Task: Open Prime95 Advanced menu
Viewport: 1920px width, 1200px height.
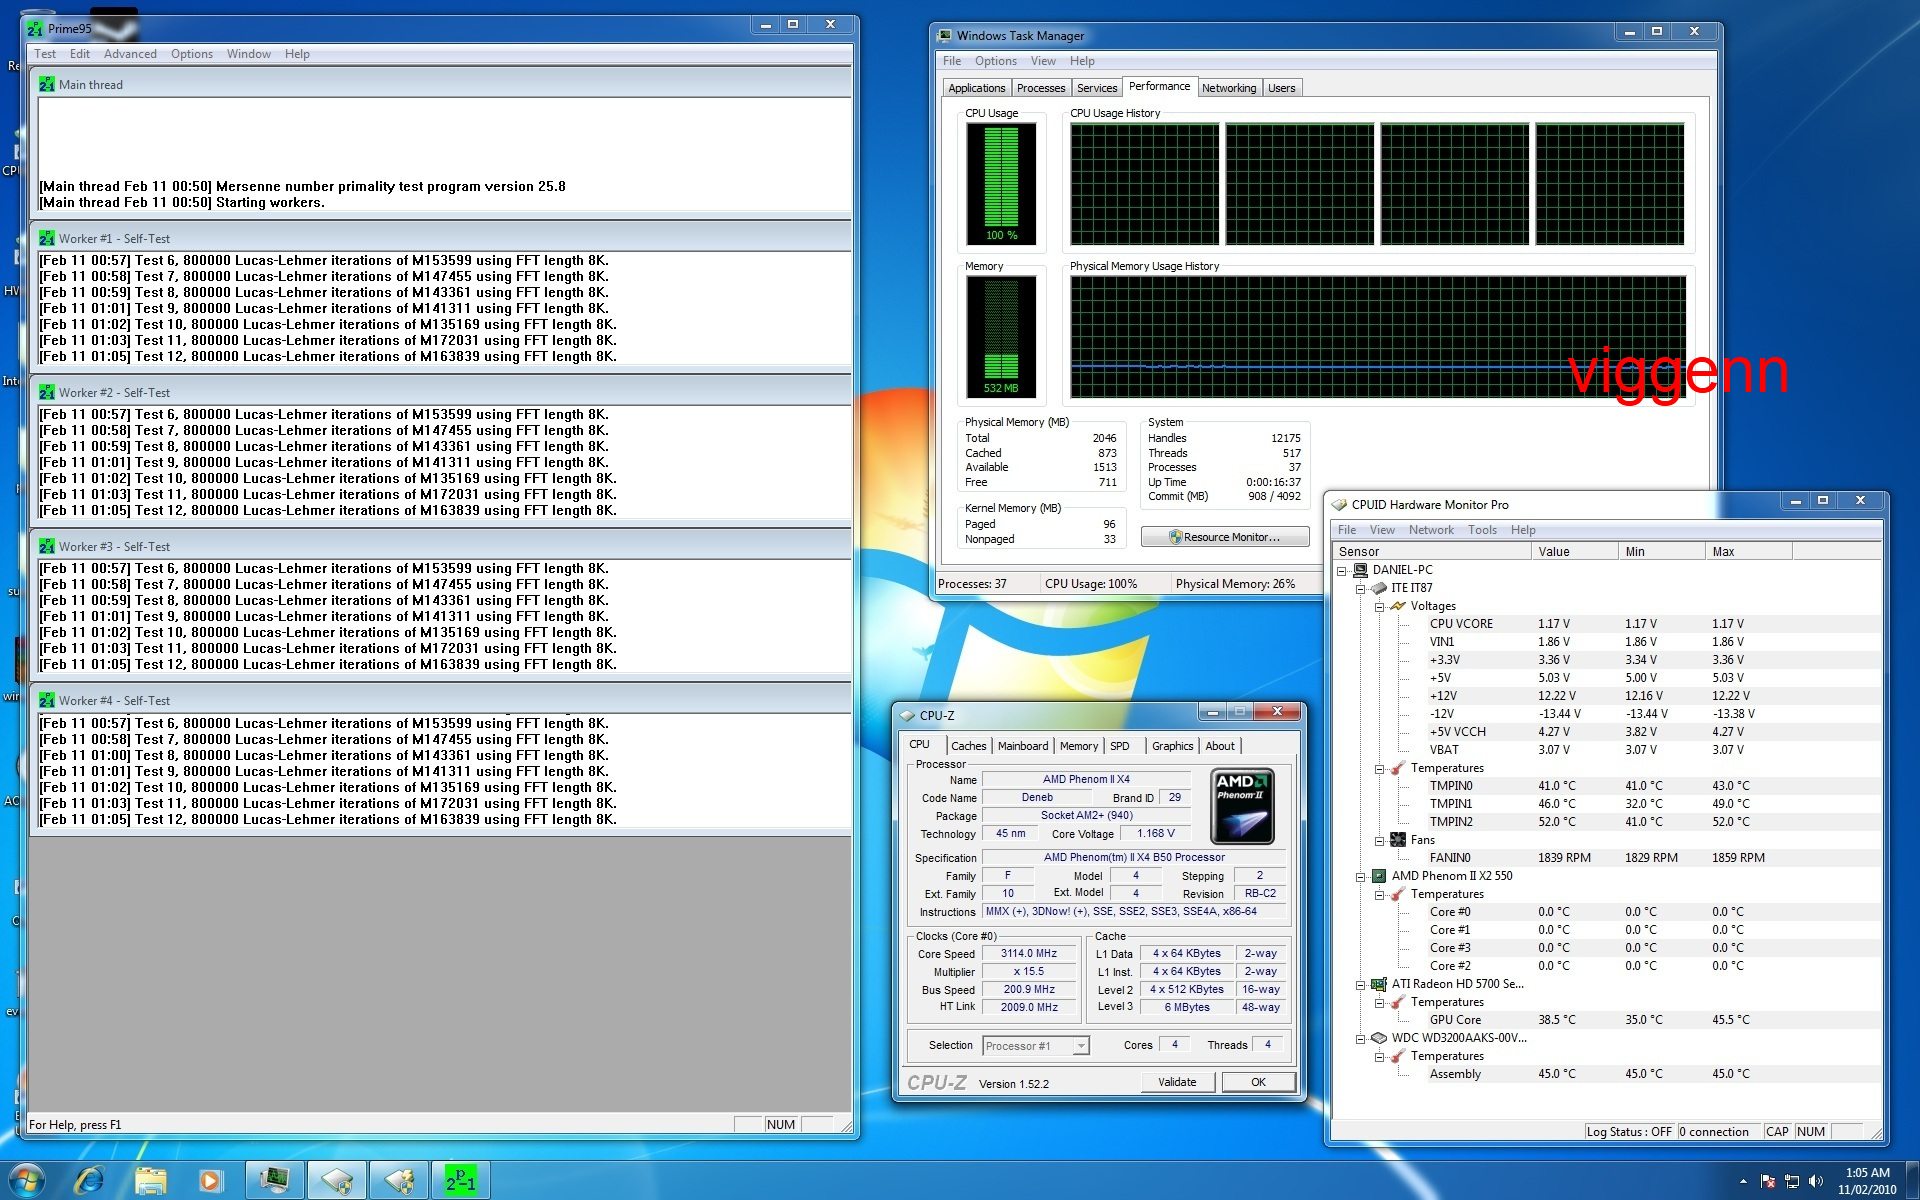Action: pos(130,54)
